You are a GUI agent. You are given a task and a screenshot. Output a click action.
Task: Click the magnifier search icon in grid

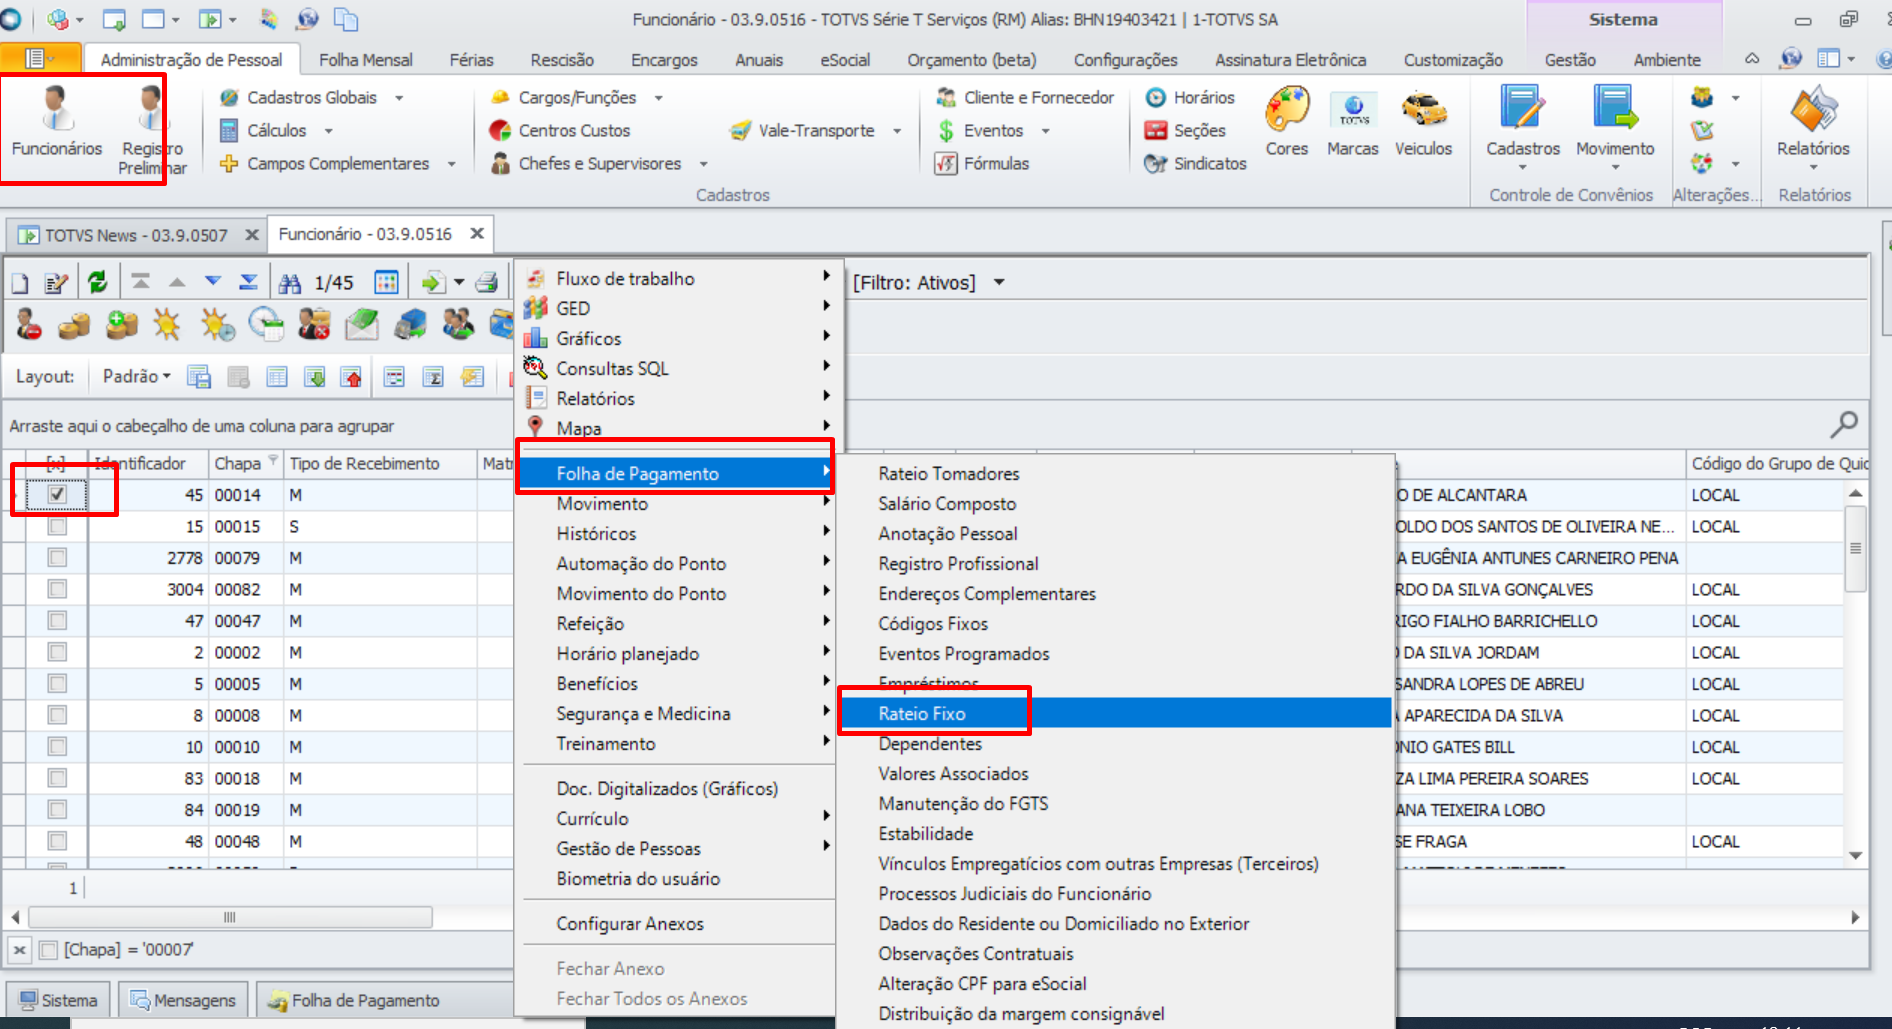tap(1844, 425)
